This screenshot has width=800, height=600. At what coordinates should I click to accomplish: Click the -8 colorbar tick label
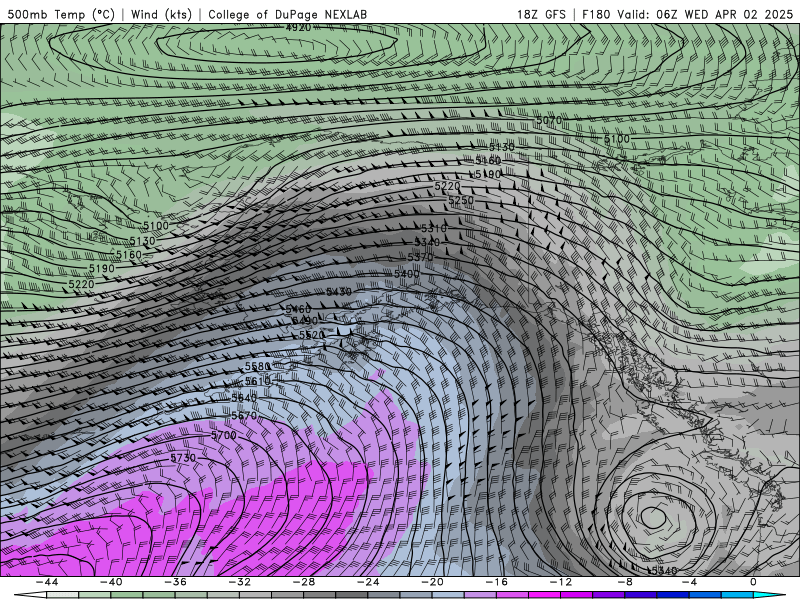coord(625,582)
